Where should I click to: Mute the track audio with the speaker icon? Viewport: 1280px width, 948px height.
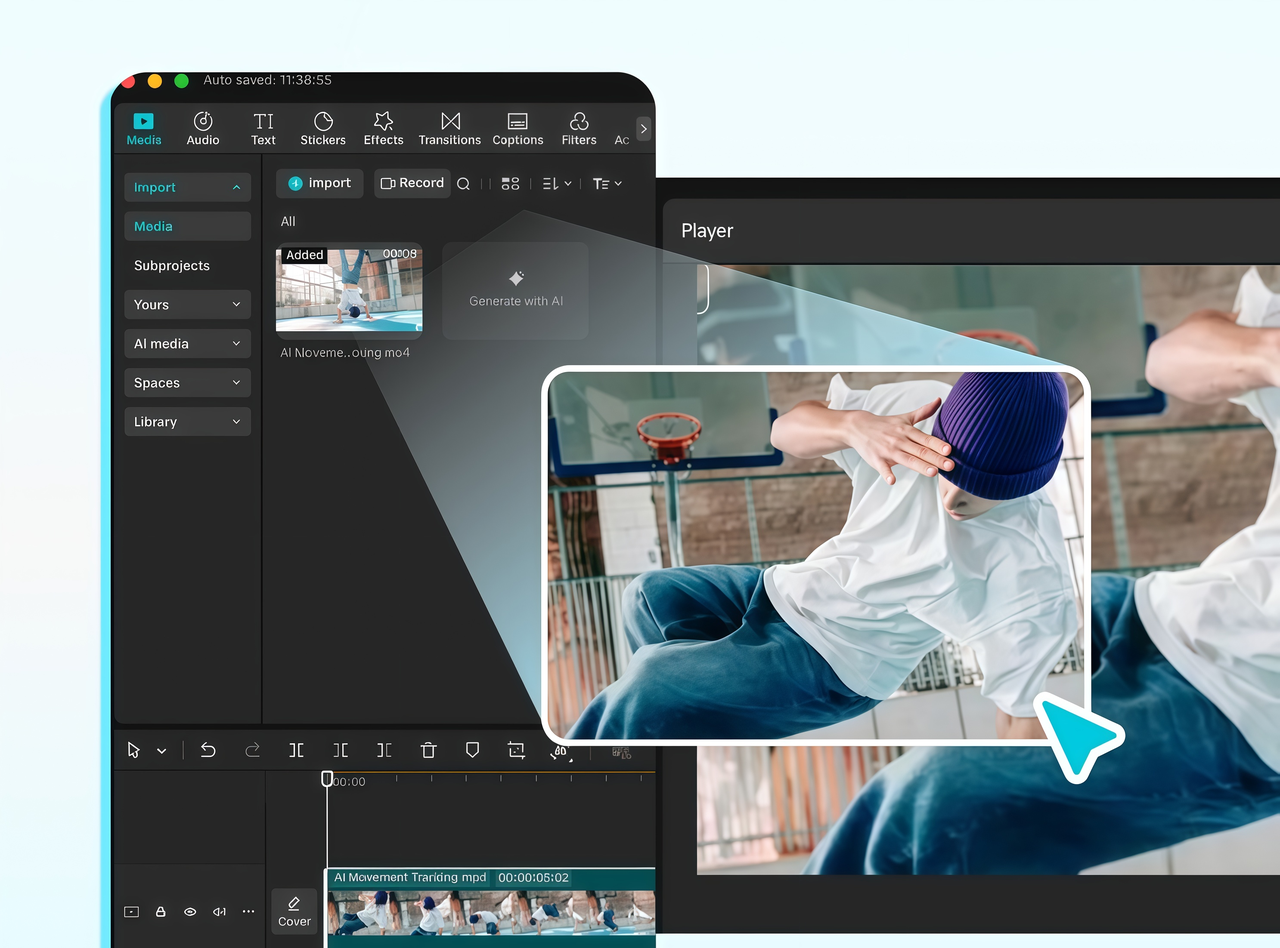click(219, 912)
